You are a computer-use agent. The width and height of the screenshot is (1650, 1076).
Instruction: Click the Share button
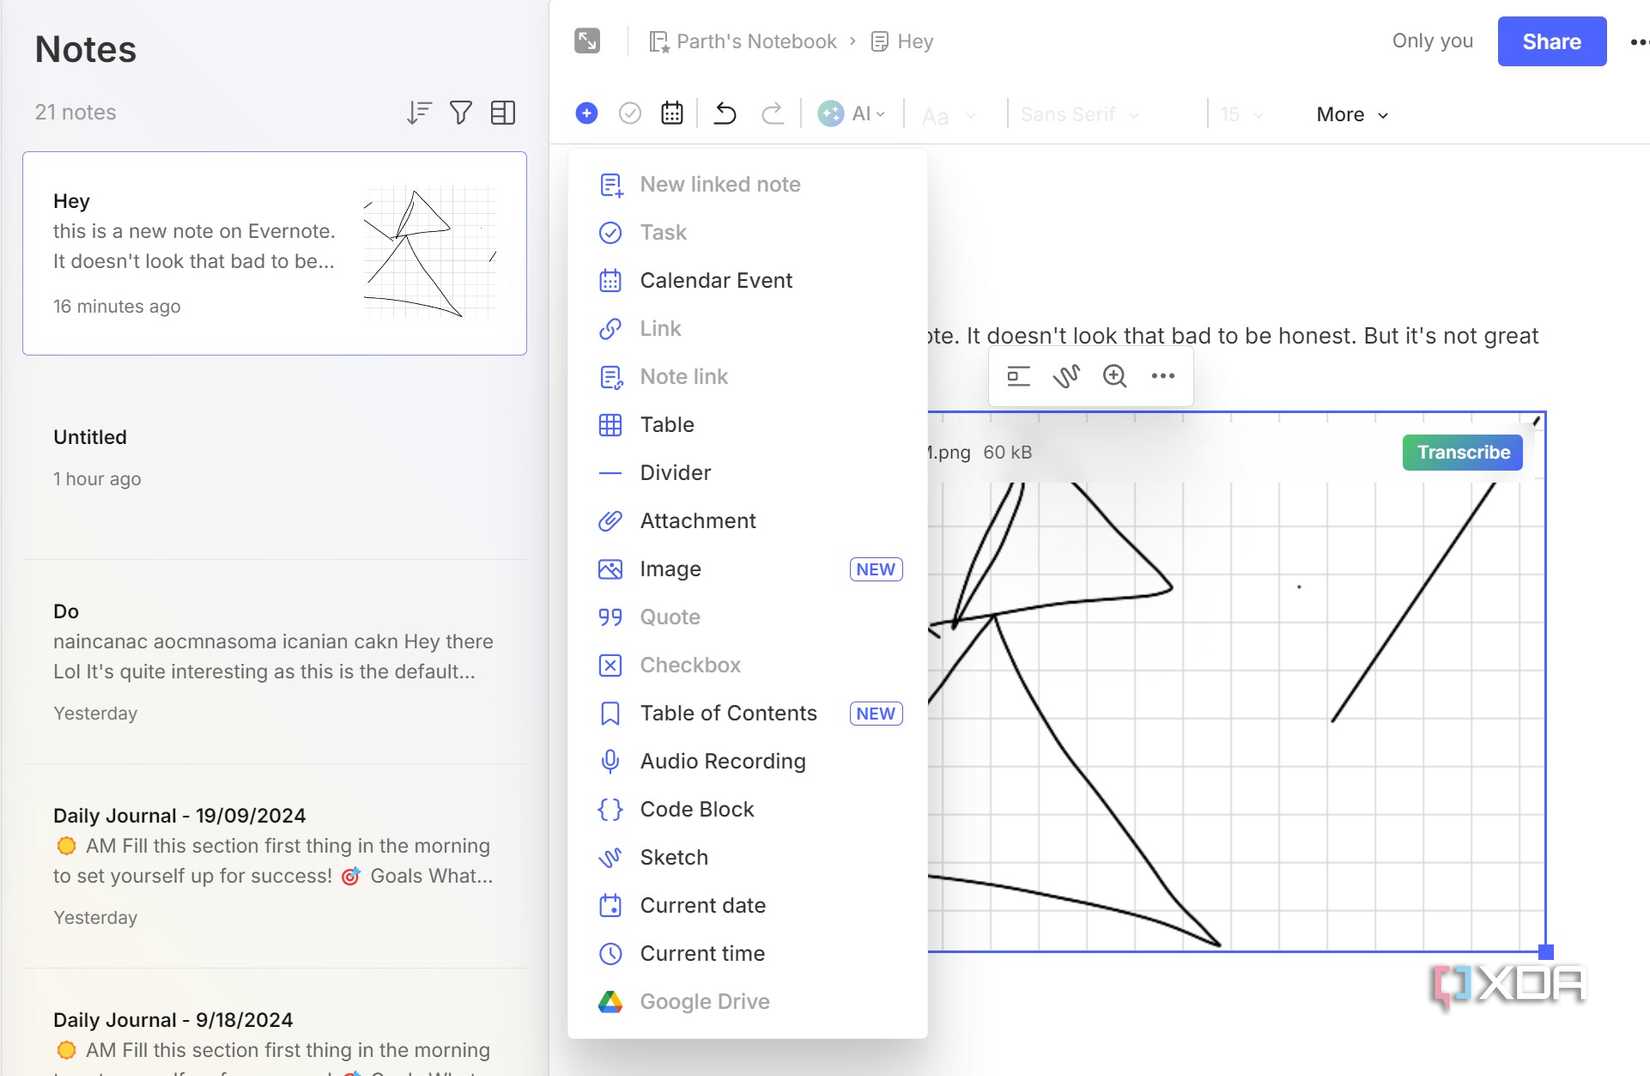(x=1551, y=41)
